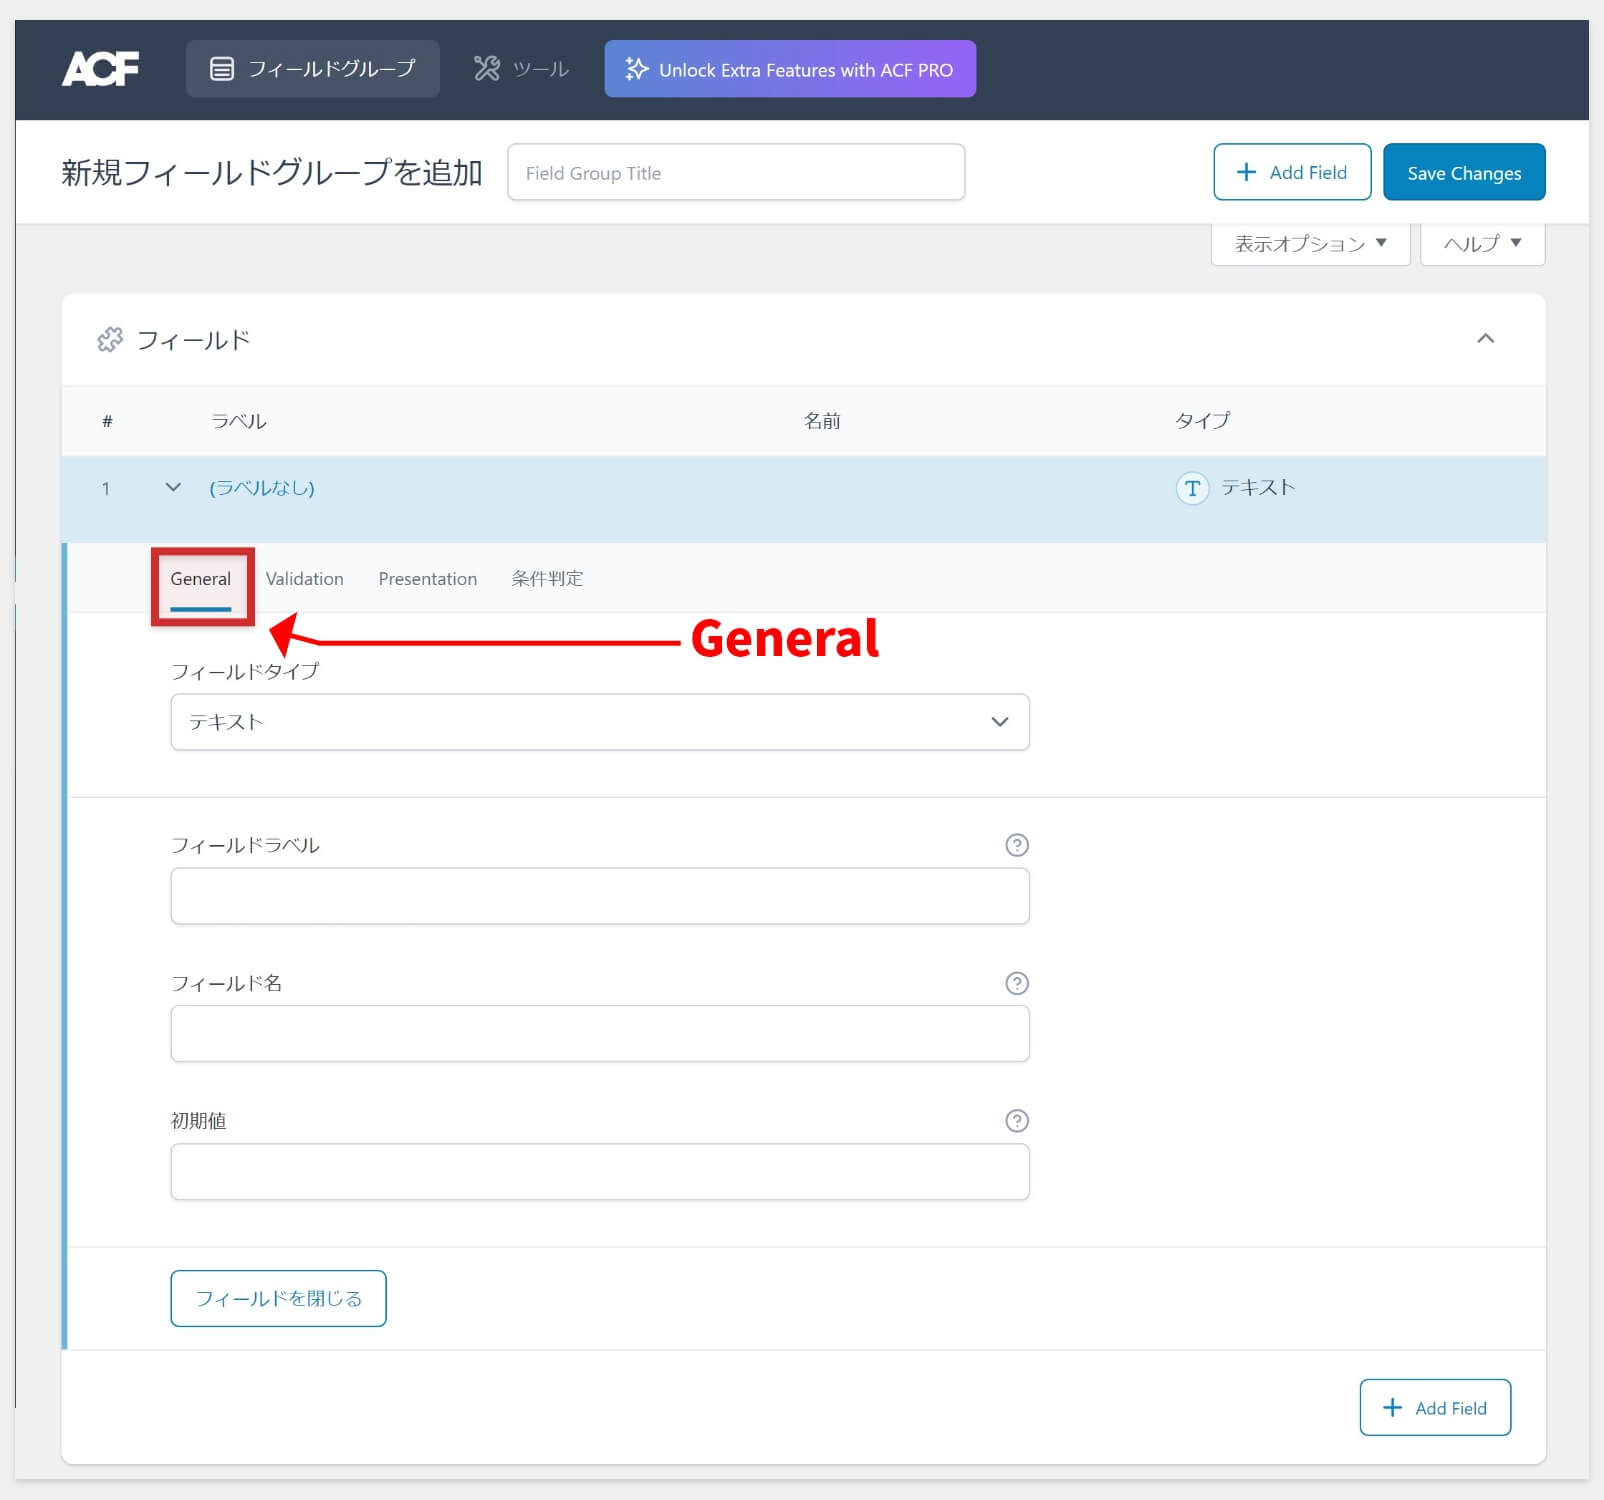Click the bottom Add Field button
Image resolution: width=1604 pixels, height=1500 pixels.
1435,1408
